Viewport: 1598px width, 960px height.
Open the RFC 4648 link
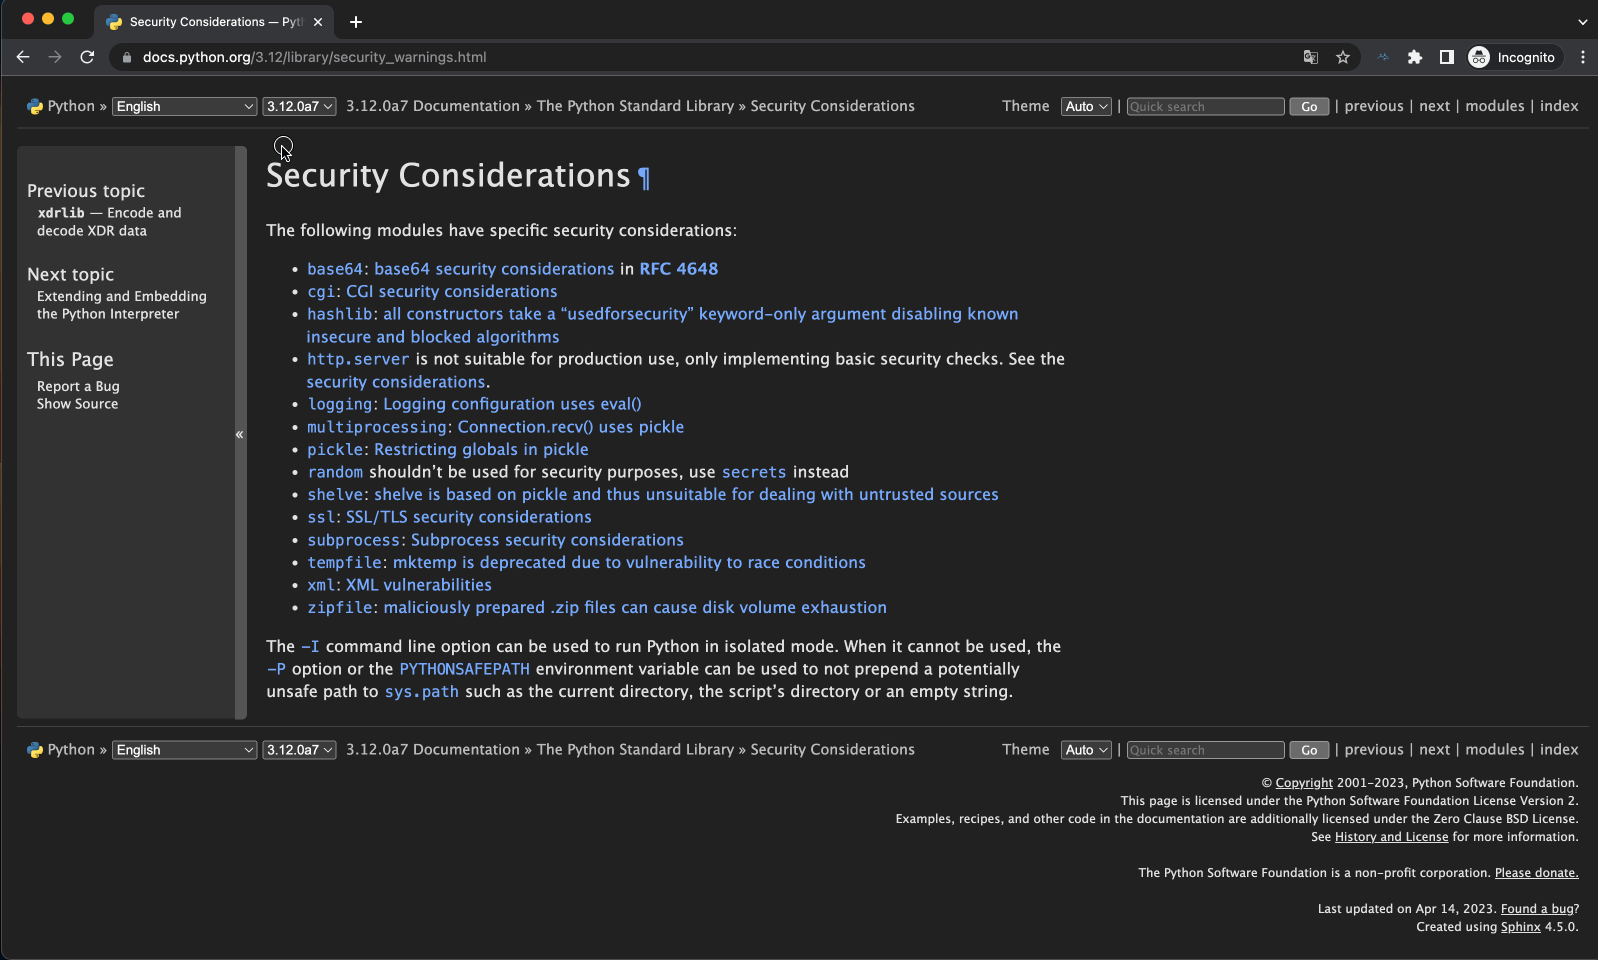click(x=678, y=269)
